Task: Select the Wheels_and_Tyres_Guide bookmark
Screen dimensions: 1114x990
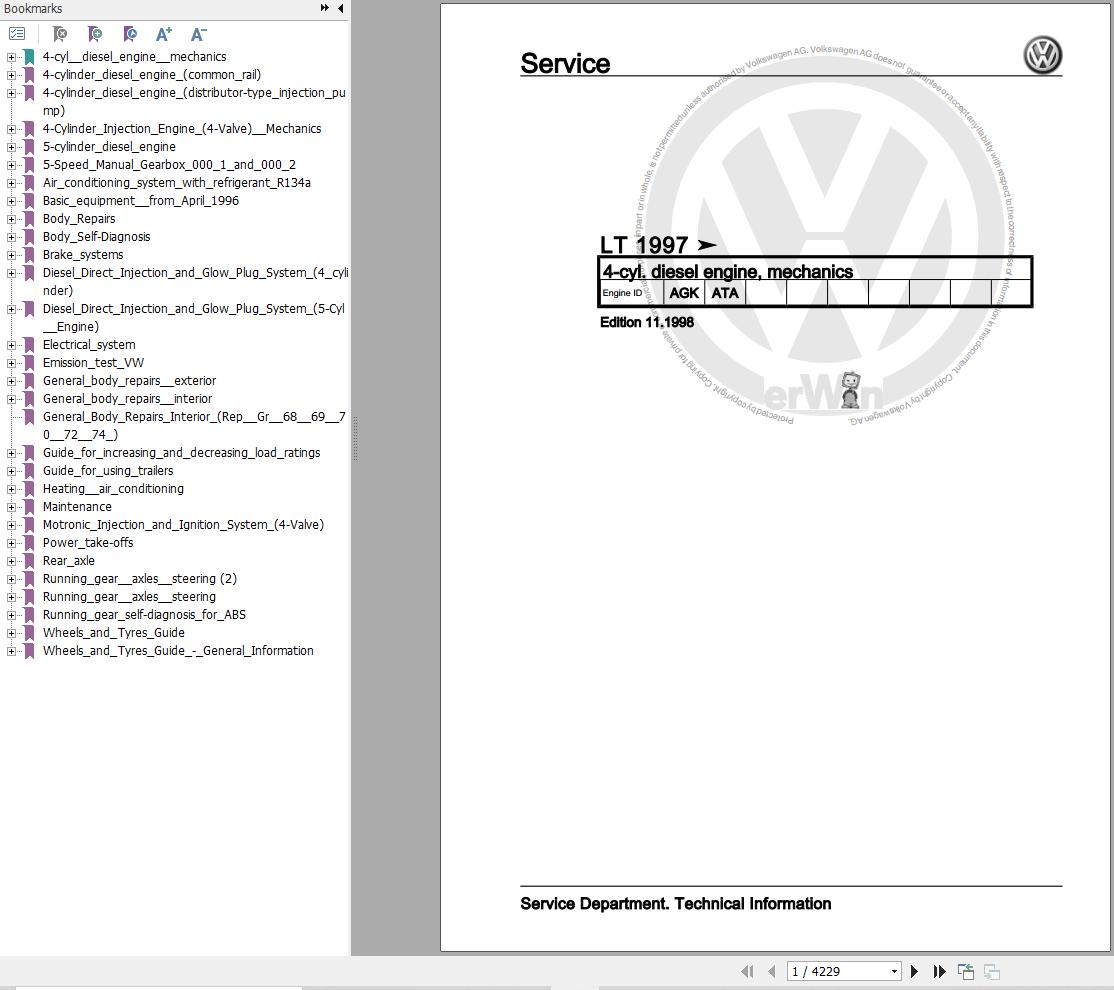Action: pyautogui.click(x=114, y=633)
